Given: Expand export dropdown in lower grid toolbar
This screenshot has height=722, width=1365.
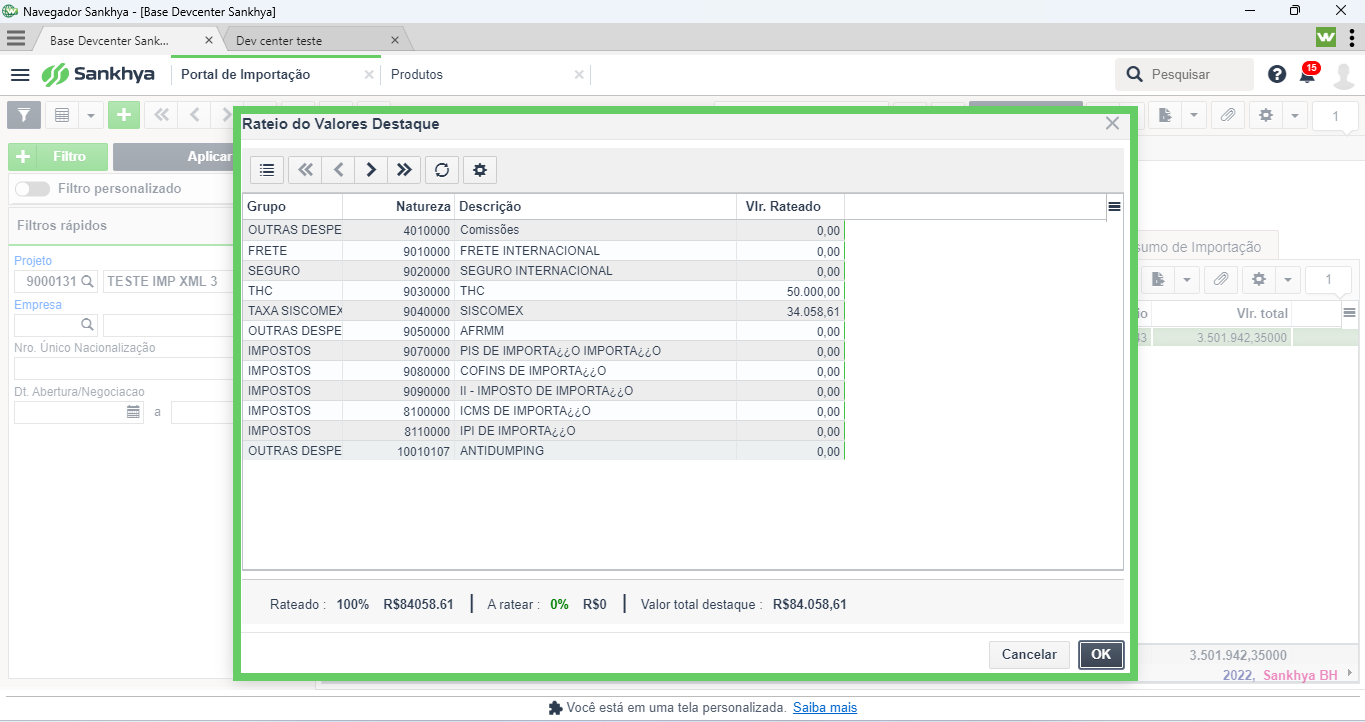Looking at the screenshot, I should [x=1188, y=279].
